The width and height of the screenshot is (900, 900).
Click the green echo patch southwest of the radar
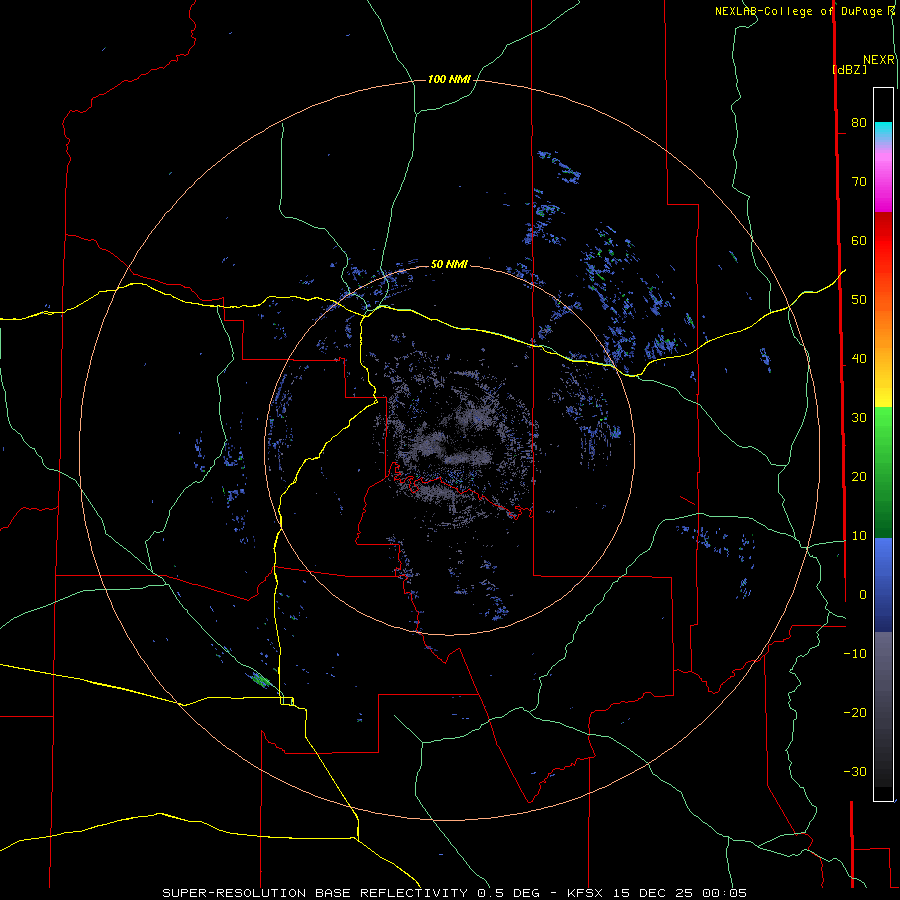(x=260, y=680)
